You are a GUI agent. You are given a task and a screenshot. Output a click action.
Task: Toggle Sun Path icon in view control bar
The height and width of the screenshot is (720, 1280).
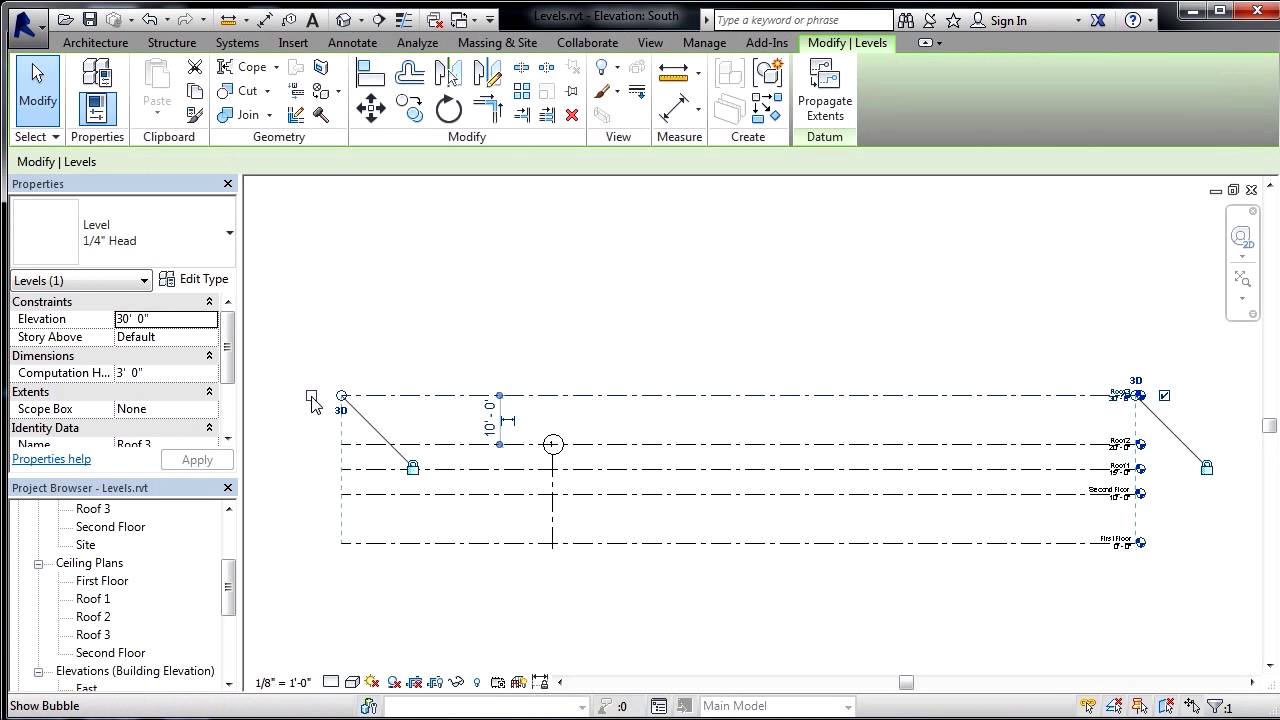pos(372,682)
